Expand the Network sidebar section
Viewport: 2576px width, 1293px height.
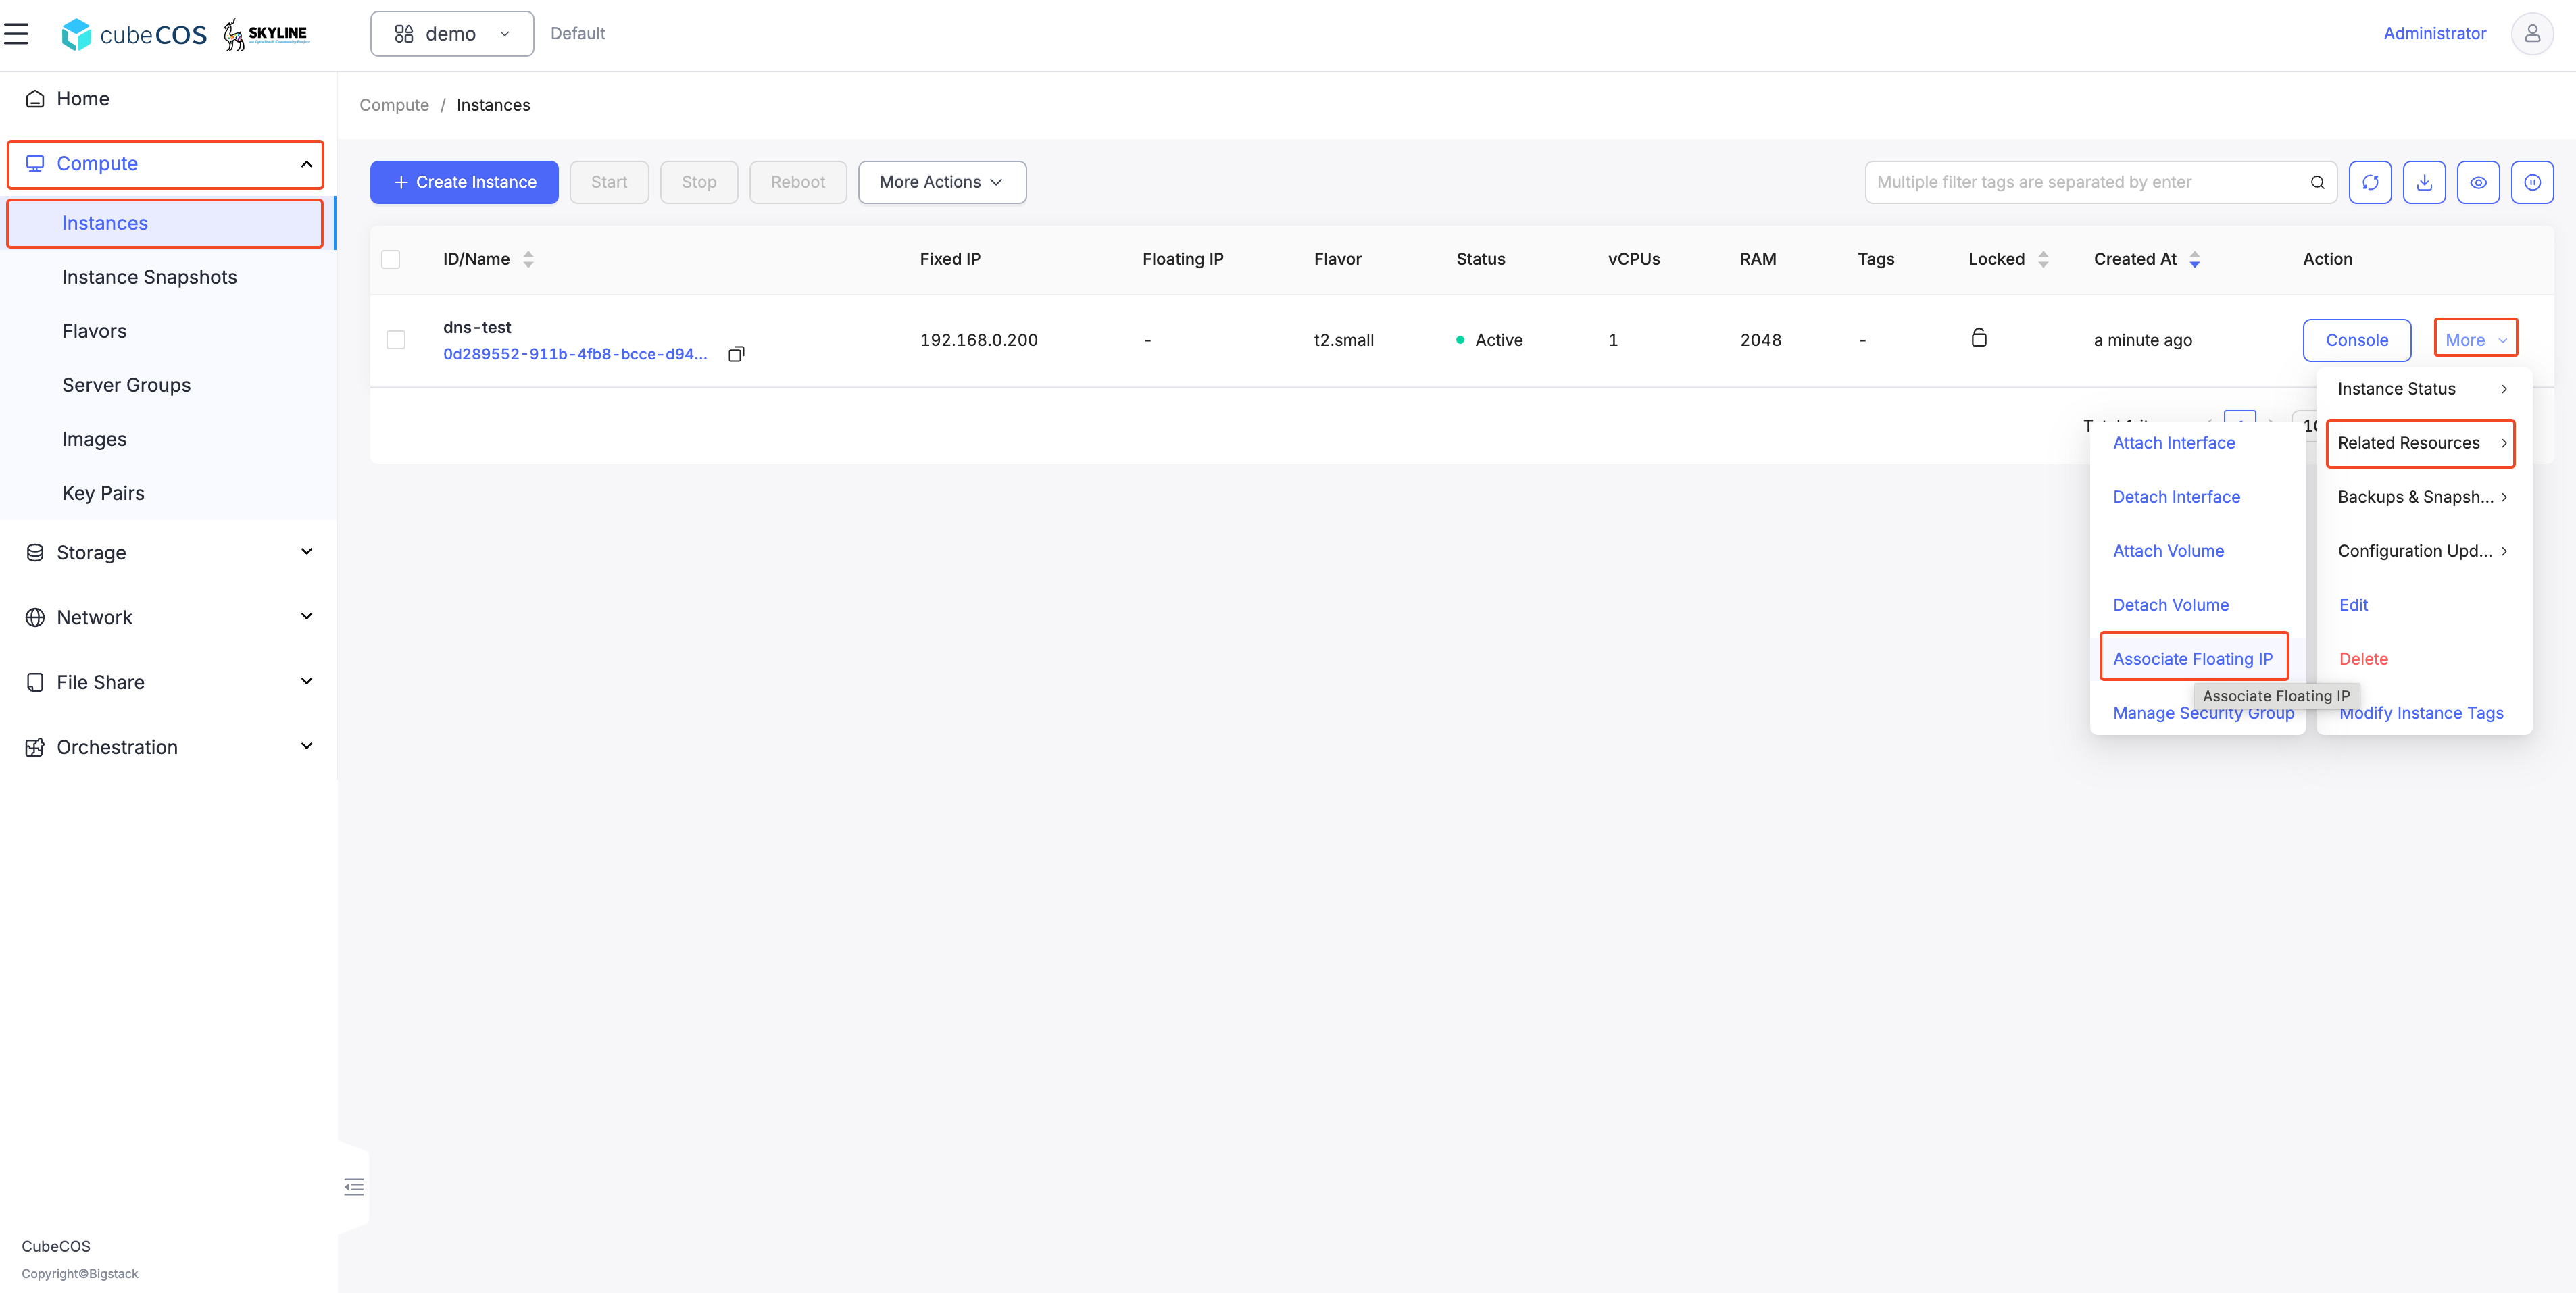coord(168,617)
